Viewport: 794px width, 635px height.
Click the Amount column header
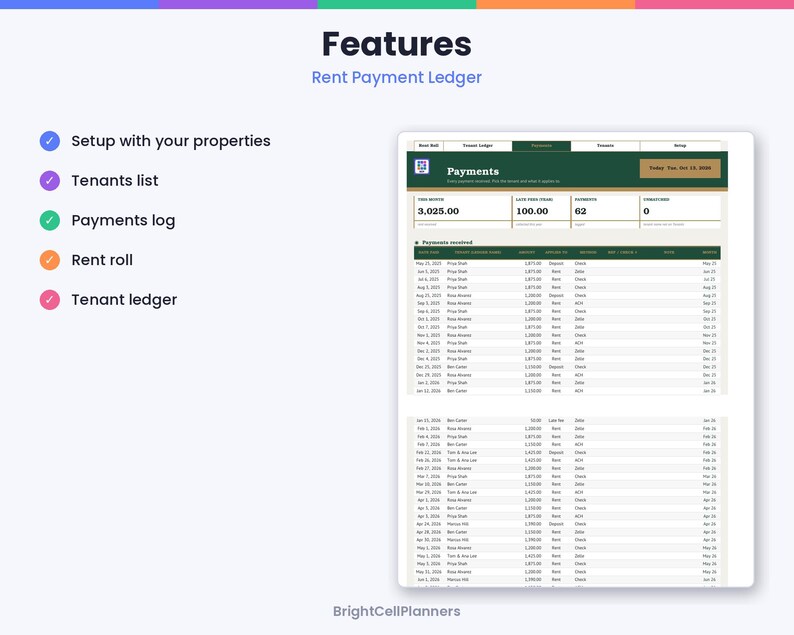click(x=527, y=252)
